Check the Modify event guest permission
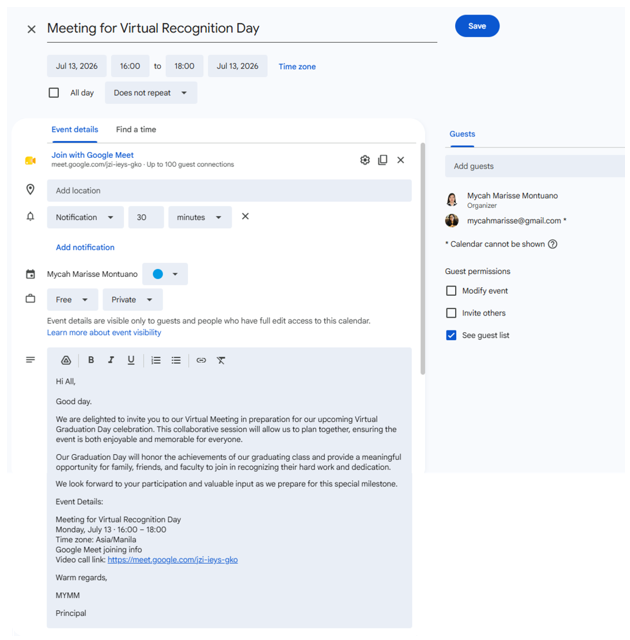 coord(451,291)
